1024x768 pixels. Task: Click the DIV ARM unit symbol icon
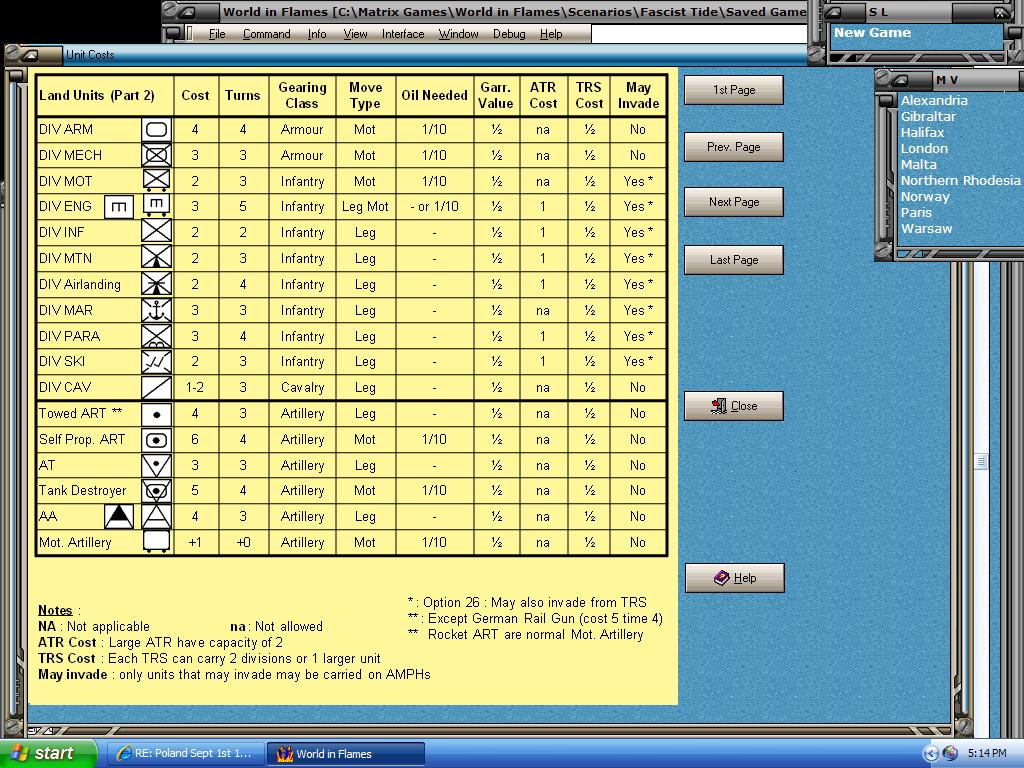pyautogui.click(x=157, y=129)
